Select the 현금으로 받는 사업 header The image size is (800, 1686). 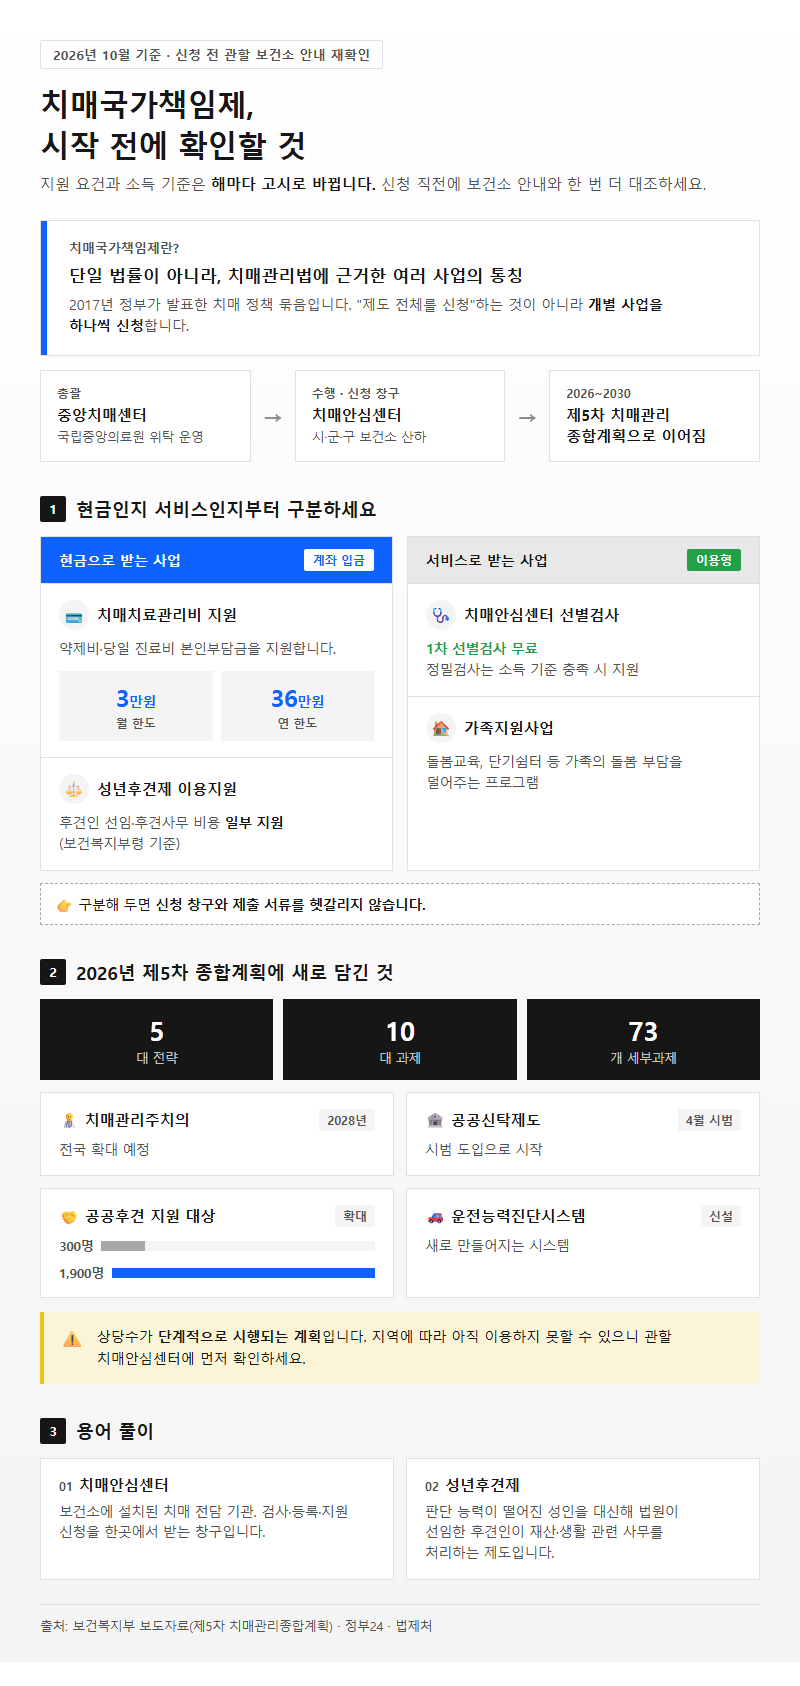216,560
